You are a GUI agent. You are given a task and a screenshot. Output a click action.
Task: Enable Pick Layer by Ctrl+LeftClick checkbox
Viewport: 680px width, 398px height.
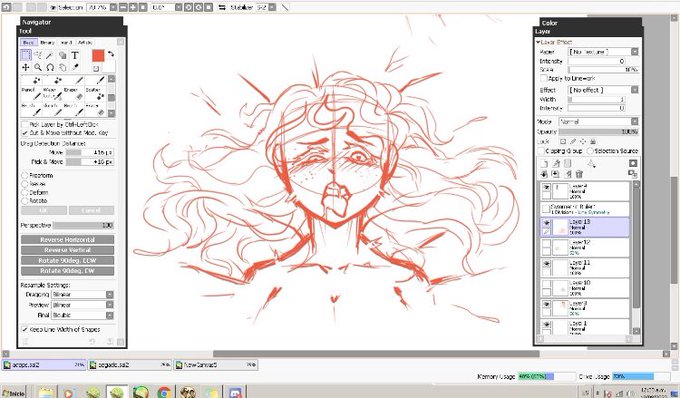coord(25,124)
